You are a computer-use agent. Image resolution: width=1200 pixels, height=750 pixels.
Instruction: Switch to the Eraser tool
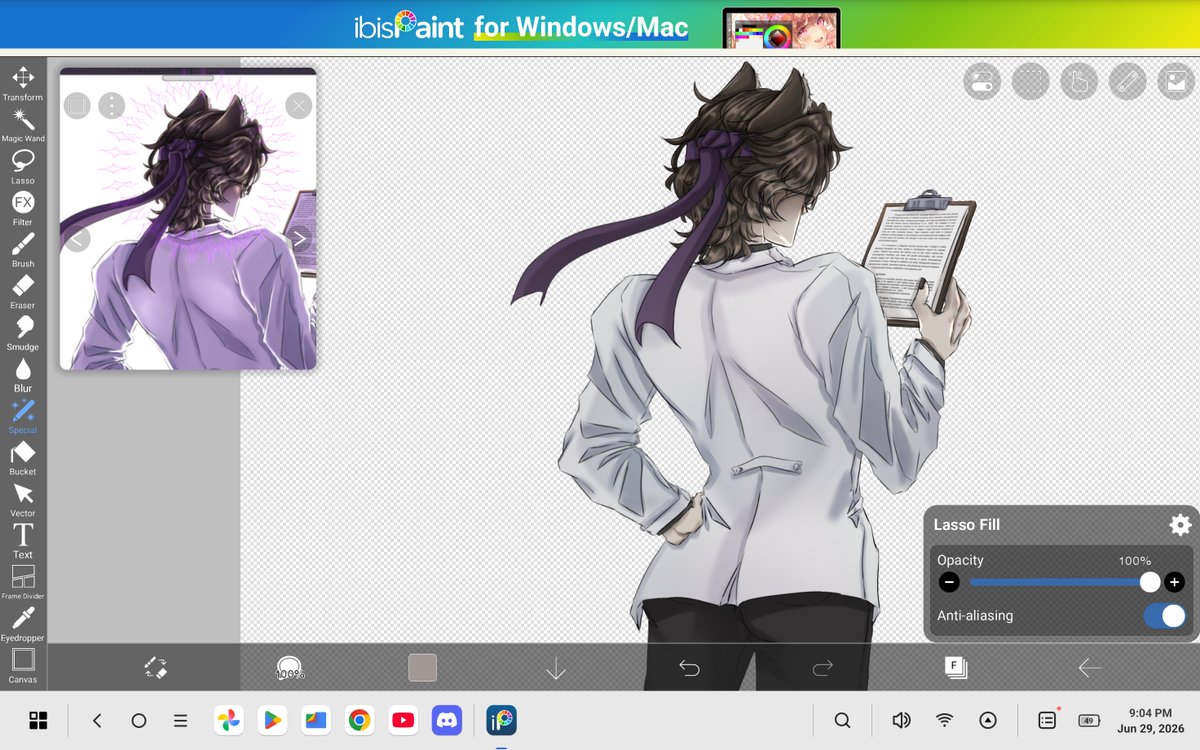click(x=23, y=292)
